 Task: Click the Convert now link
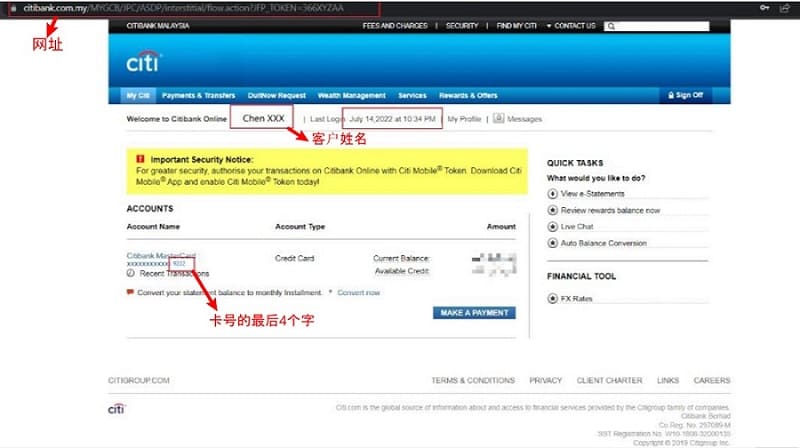point(359,292)
